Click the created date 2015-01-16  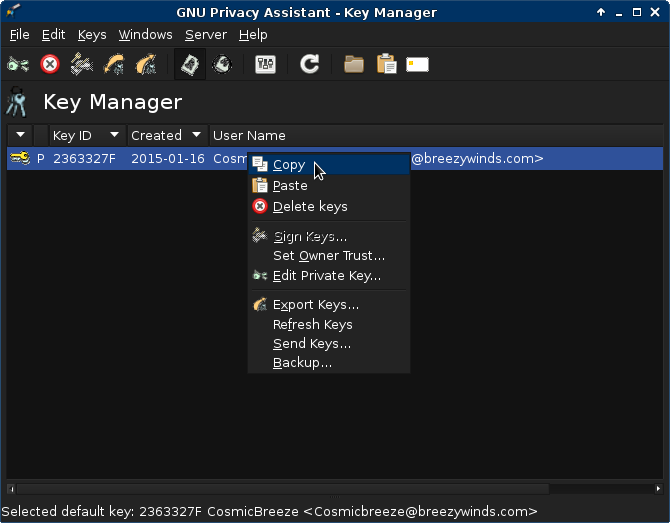(x=168, y=159)
